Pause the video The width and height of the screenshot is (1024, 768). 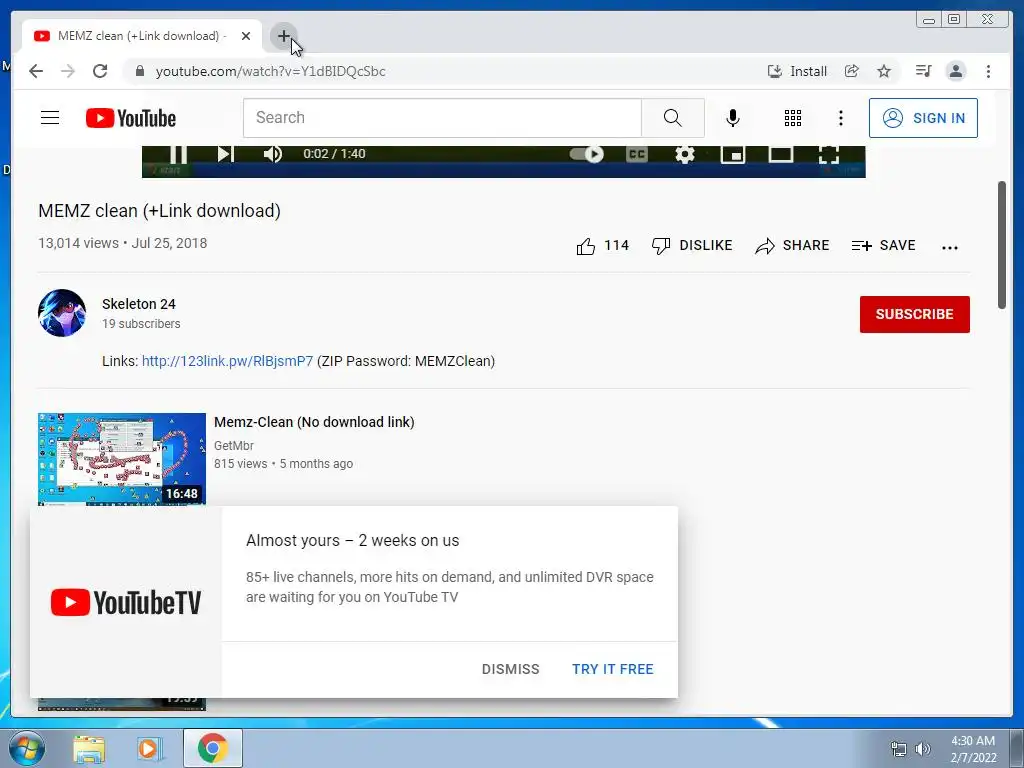click(178, 154)
